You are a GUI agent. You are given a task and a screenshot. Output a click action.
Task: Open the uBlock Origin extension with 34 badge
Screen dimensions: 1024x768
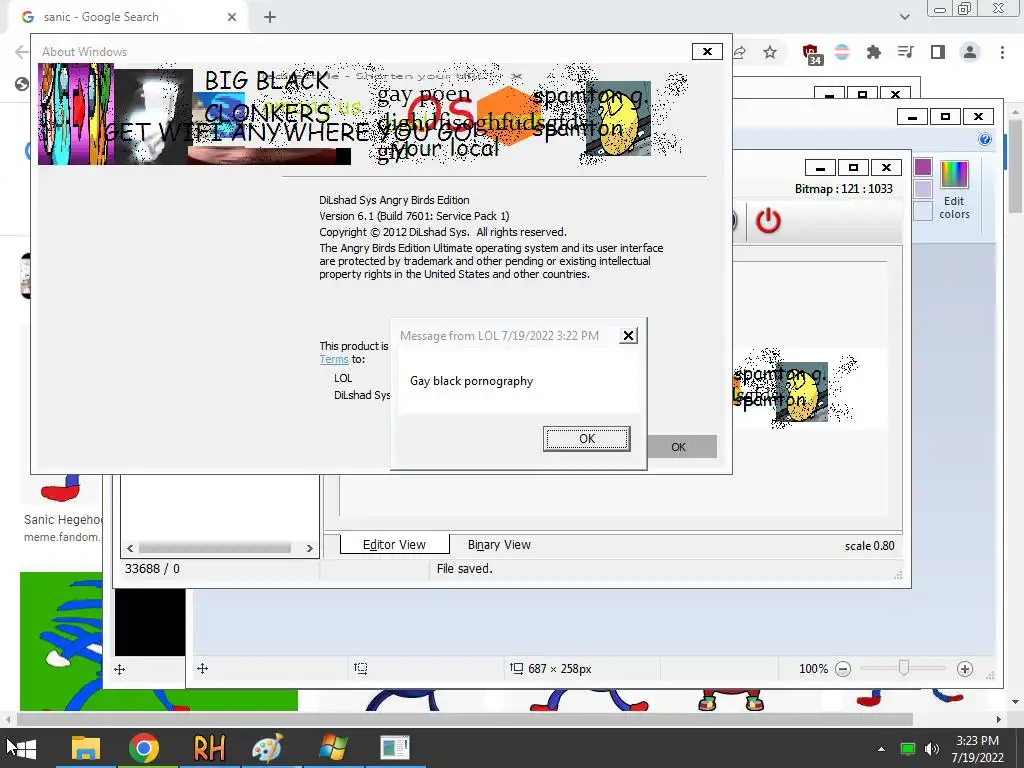click(811, 54)
